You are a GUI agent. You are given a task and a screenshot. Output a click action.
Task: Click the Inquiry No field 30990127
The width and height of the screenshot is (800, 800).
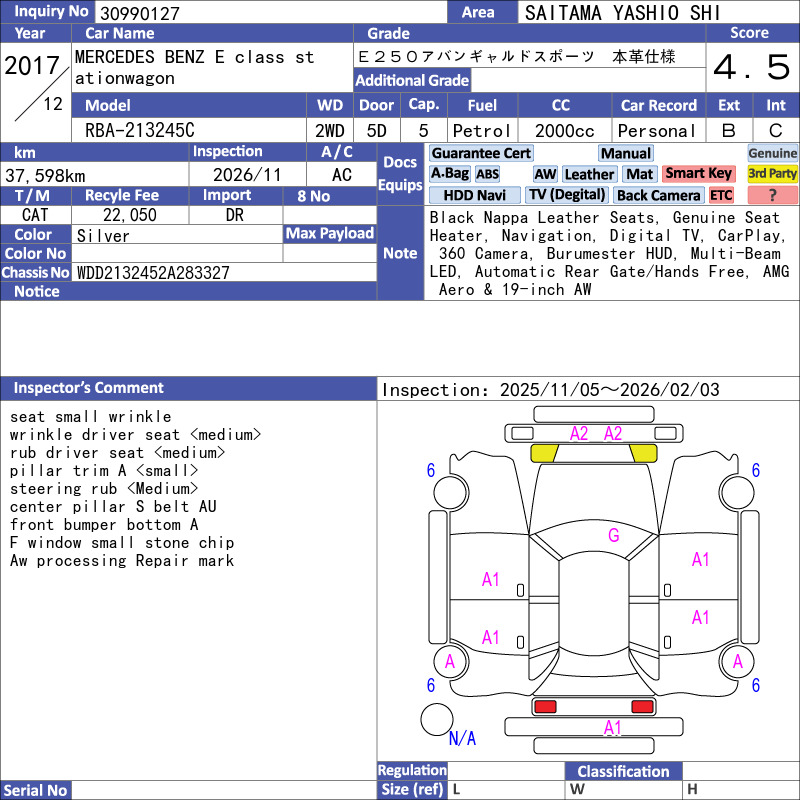tap(270, 13)
